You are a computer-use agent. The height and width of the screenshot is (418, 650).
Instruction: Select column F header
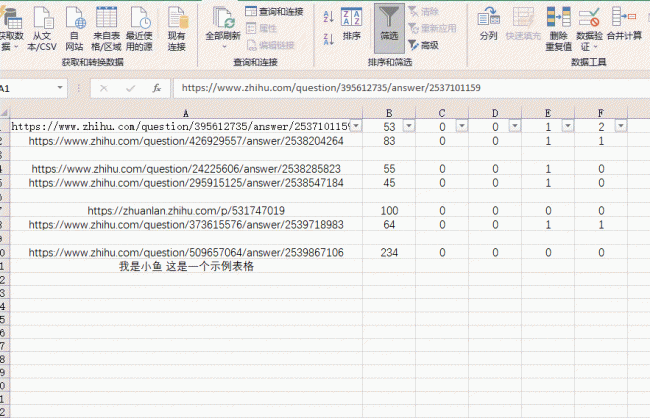[601, 113]
